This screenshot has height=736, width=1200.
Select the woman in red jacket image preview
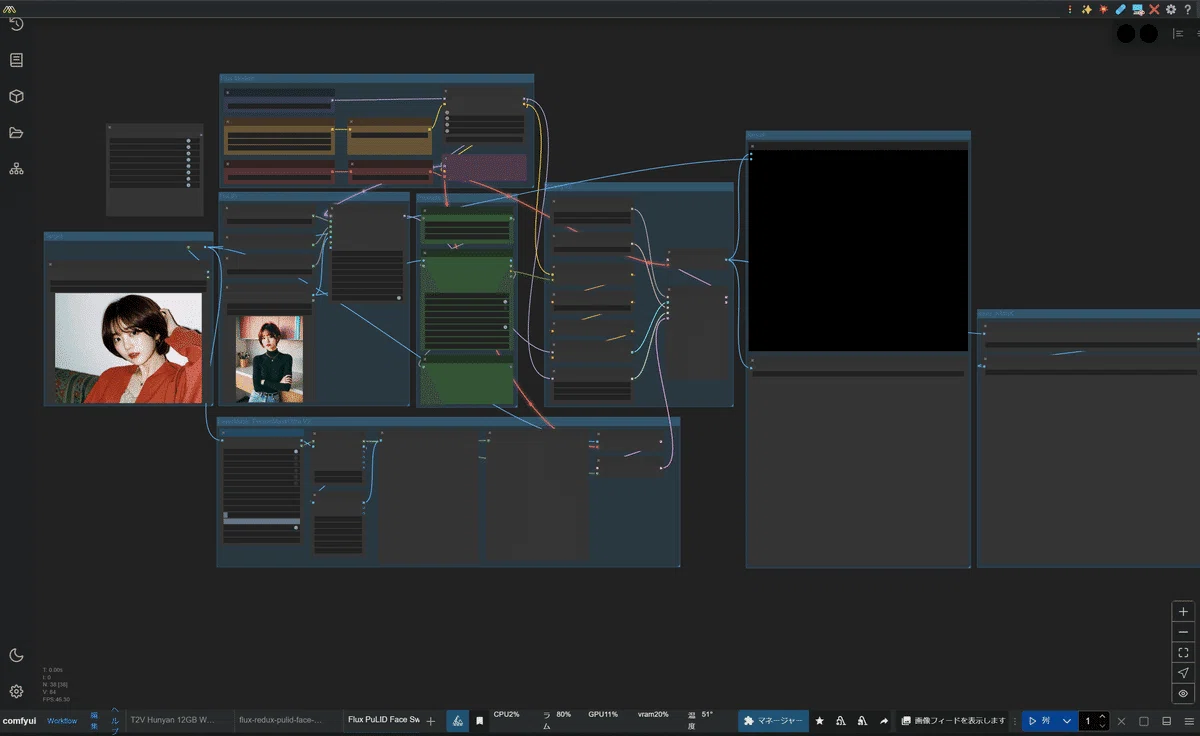[x=128, y=347]
